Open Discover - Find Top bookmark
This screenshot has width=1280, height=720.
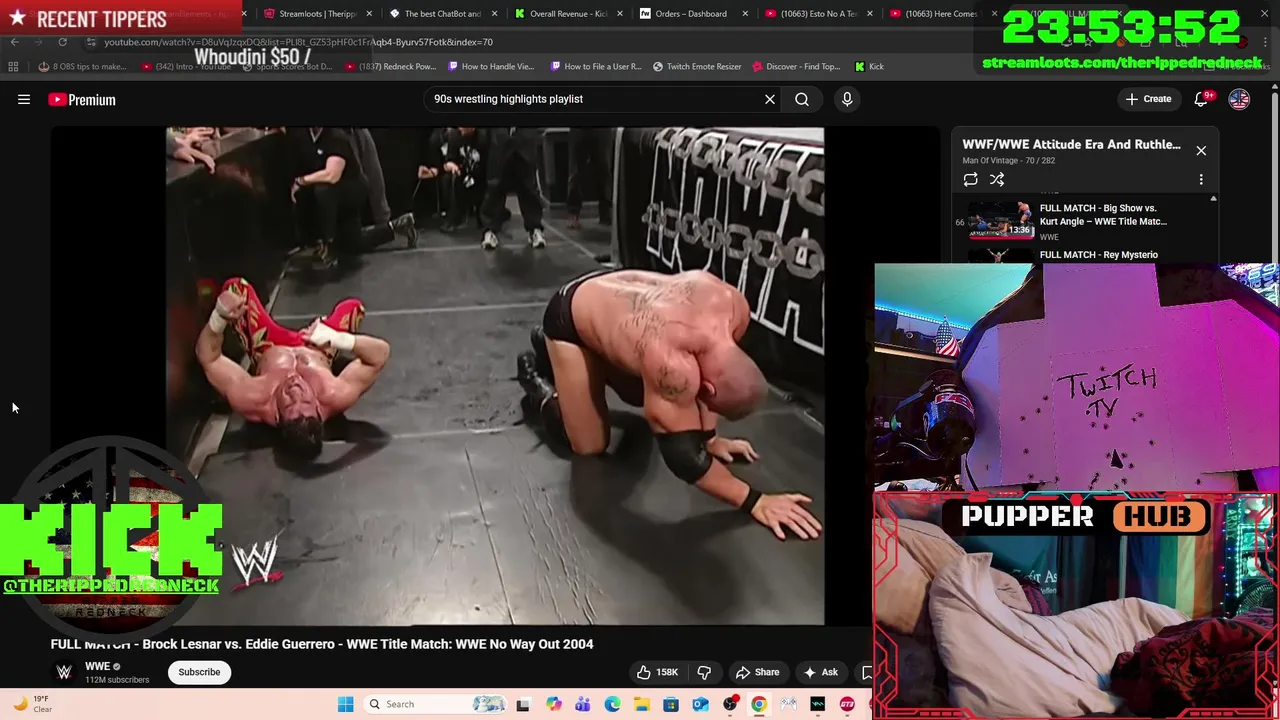click(x=796, y=67)
